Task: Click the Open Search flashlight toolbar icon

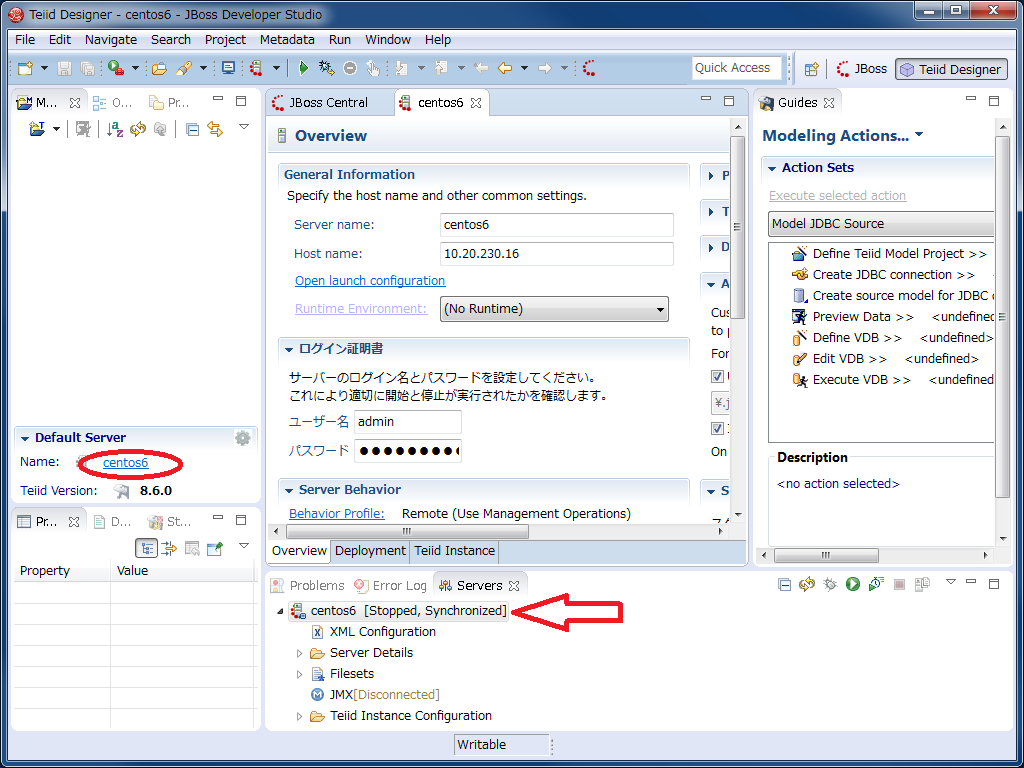Action: coord(184,68)
